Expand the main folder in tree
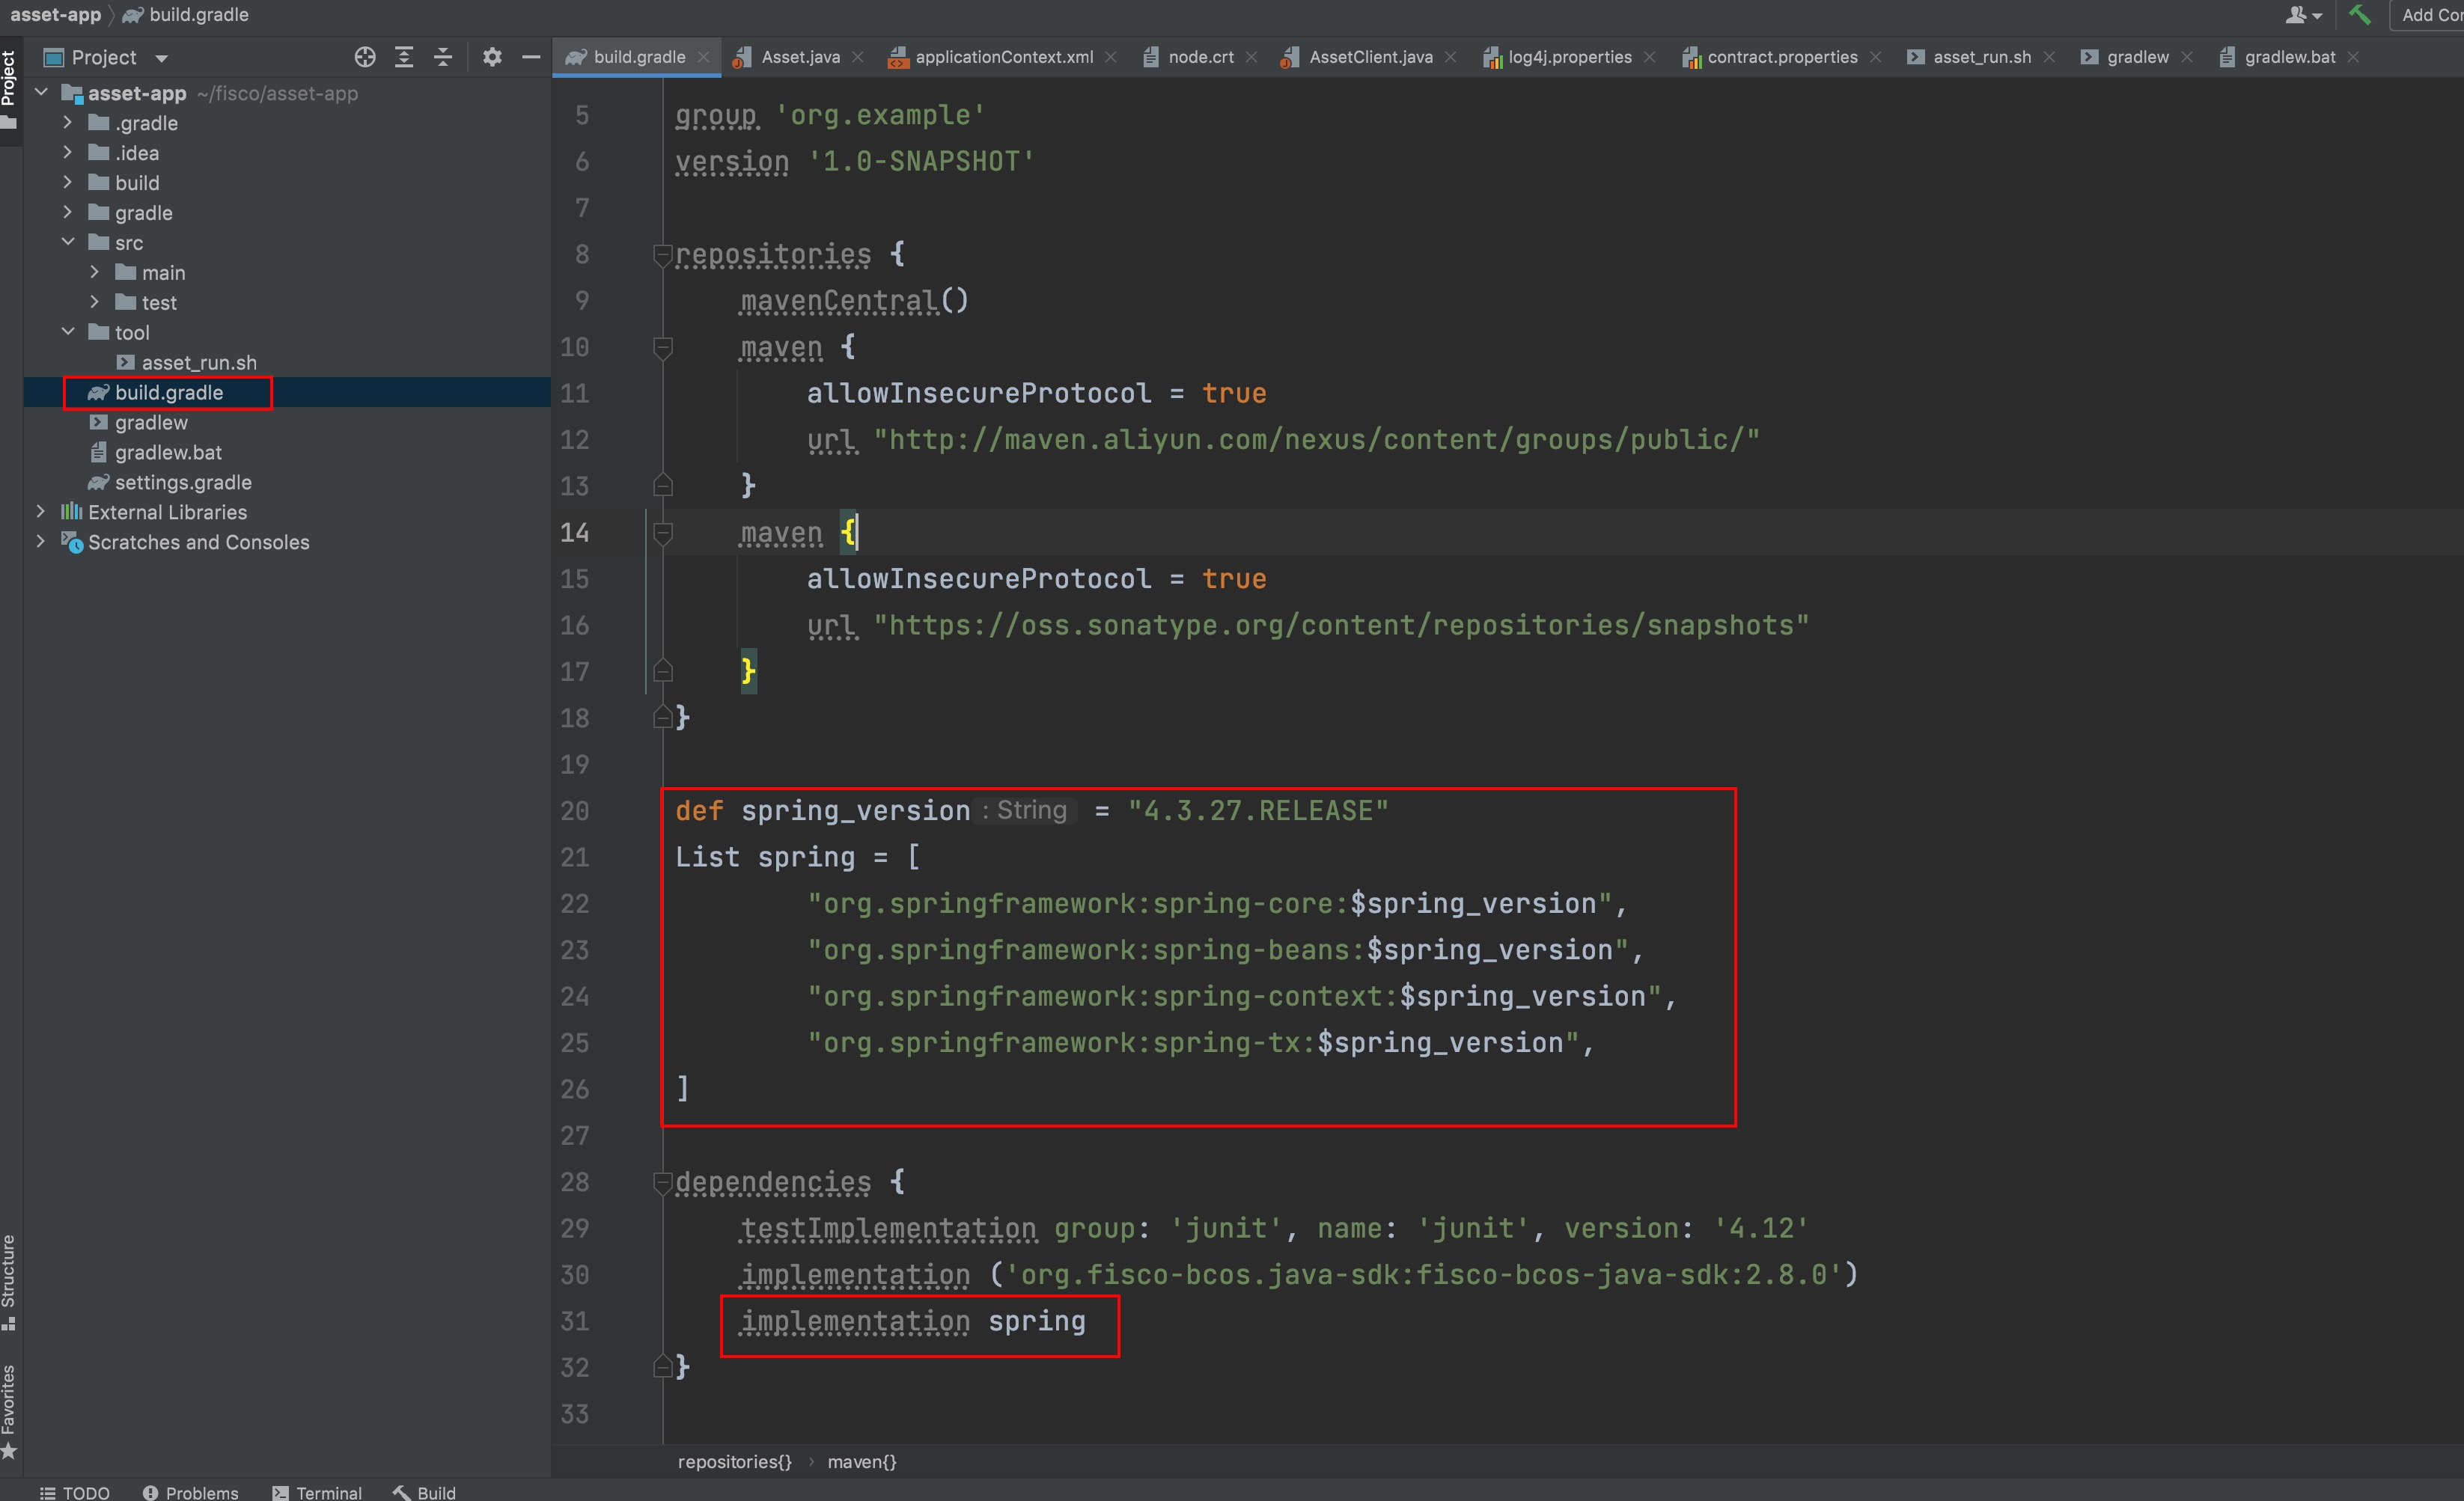Screen dimensions: 2464x1501 95,272
